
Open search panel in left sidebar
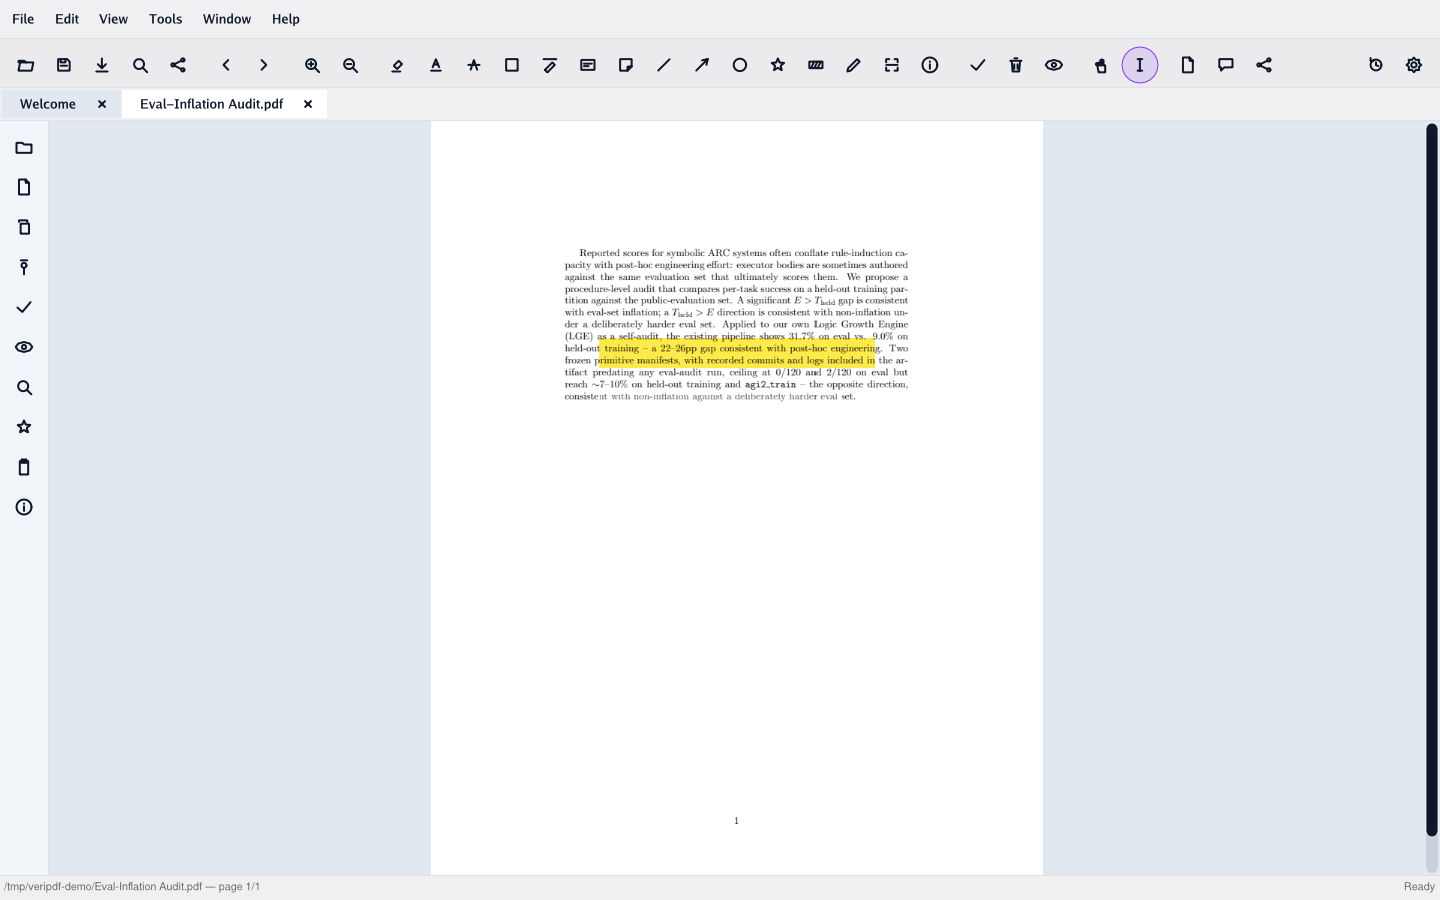24,387
